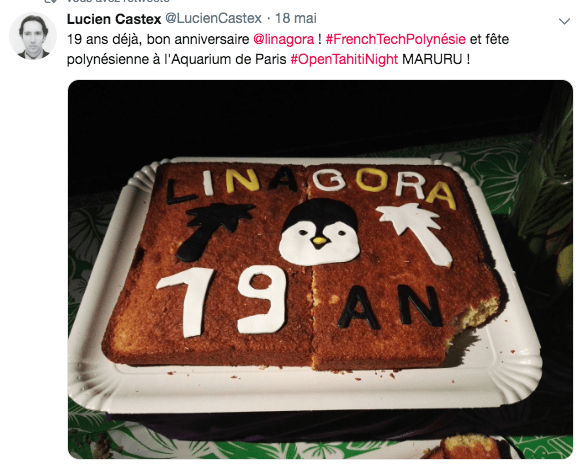Viewport: 582px width, 466px height.
Task: Click the retweeted notice text at top
Action: [118, 1]
